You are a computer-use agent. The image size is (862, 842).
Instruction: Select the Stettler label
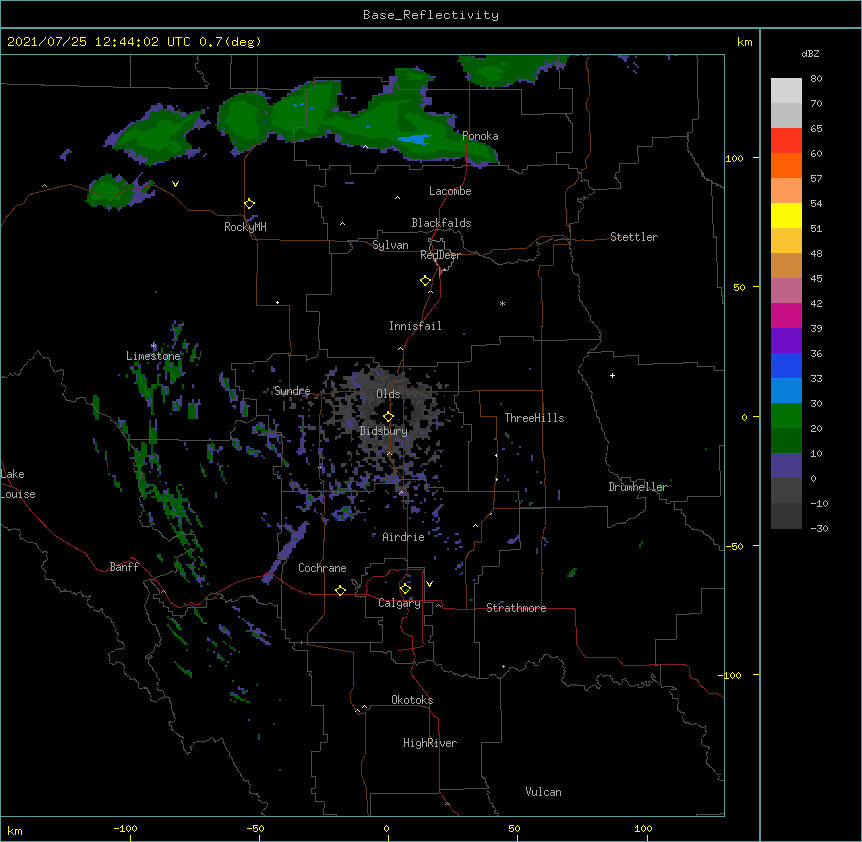634,237
